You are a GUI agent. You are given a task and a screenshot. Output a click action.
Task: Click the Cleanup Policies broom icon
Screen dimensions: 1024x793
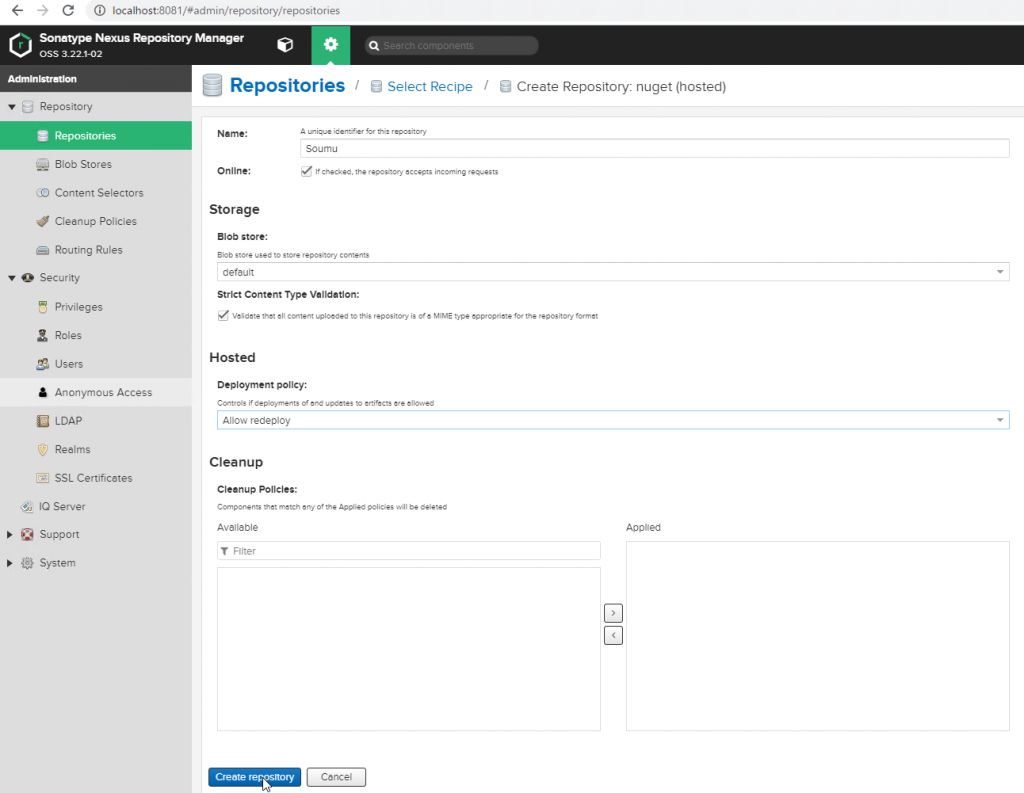42,221
